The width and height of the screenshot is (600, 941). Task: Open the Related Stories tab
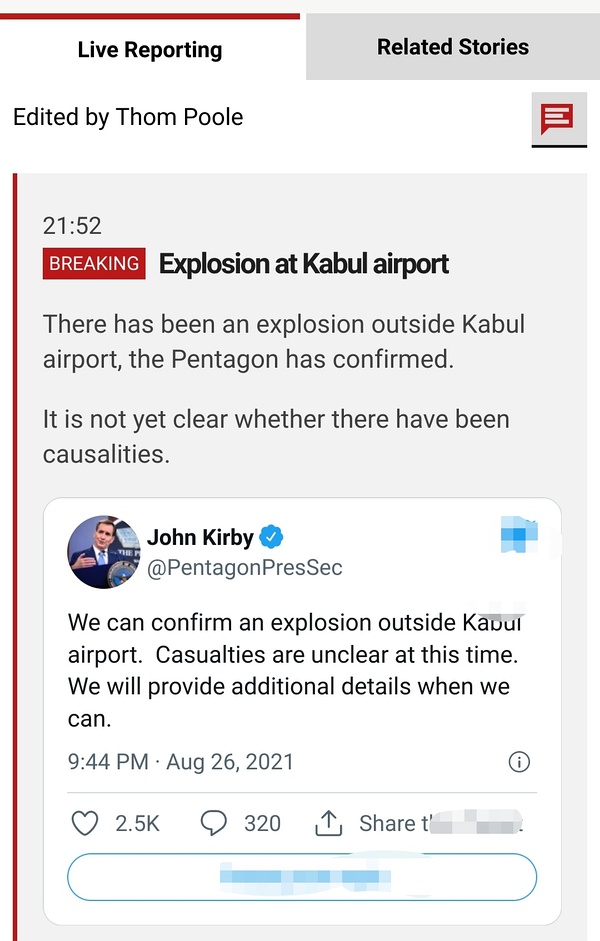452,47
